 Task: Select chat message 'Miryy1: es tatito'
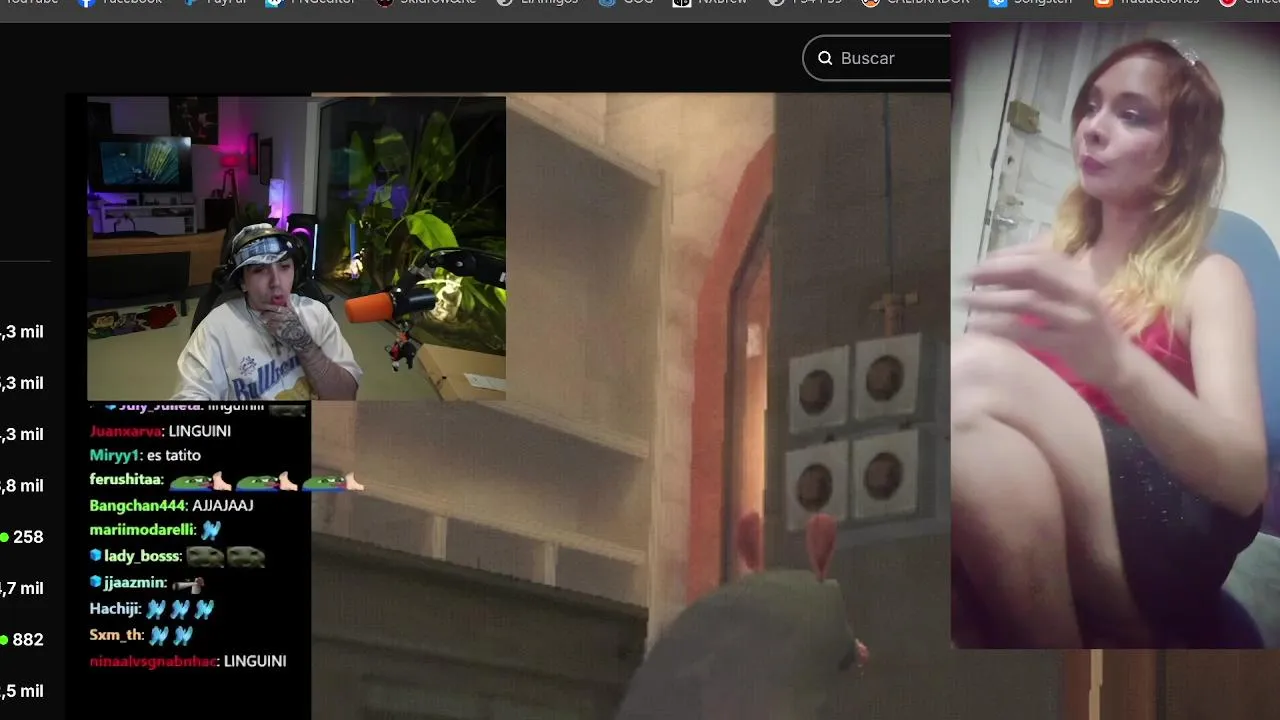pyautogui.click(x=145, y=455)
